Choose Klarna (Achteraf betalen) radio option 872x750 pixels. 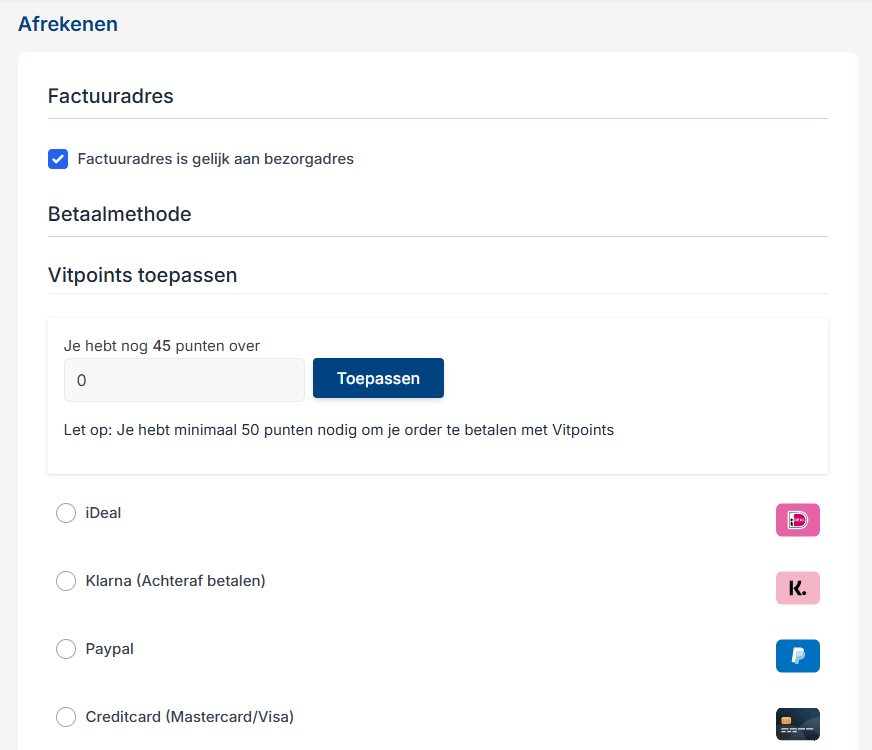66,581
